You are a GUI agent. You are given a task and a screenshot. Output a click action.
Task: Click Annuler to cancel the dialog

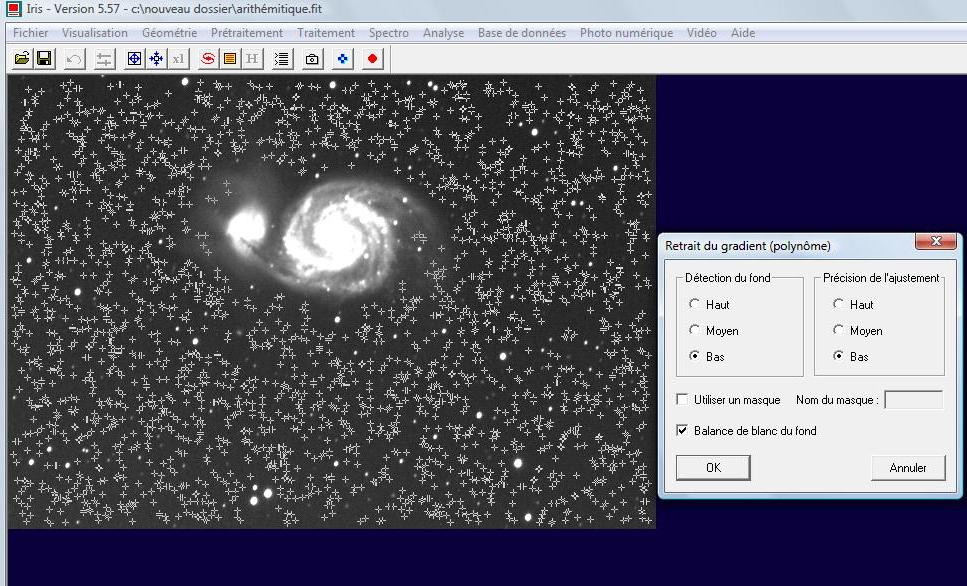coord(908,468)
